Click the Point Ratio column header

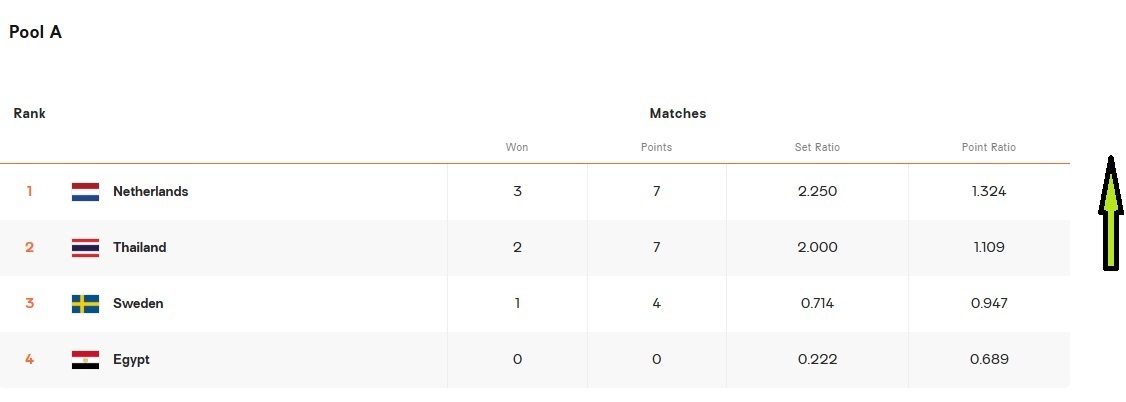(x=988, y=147)
